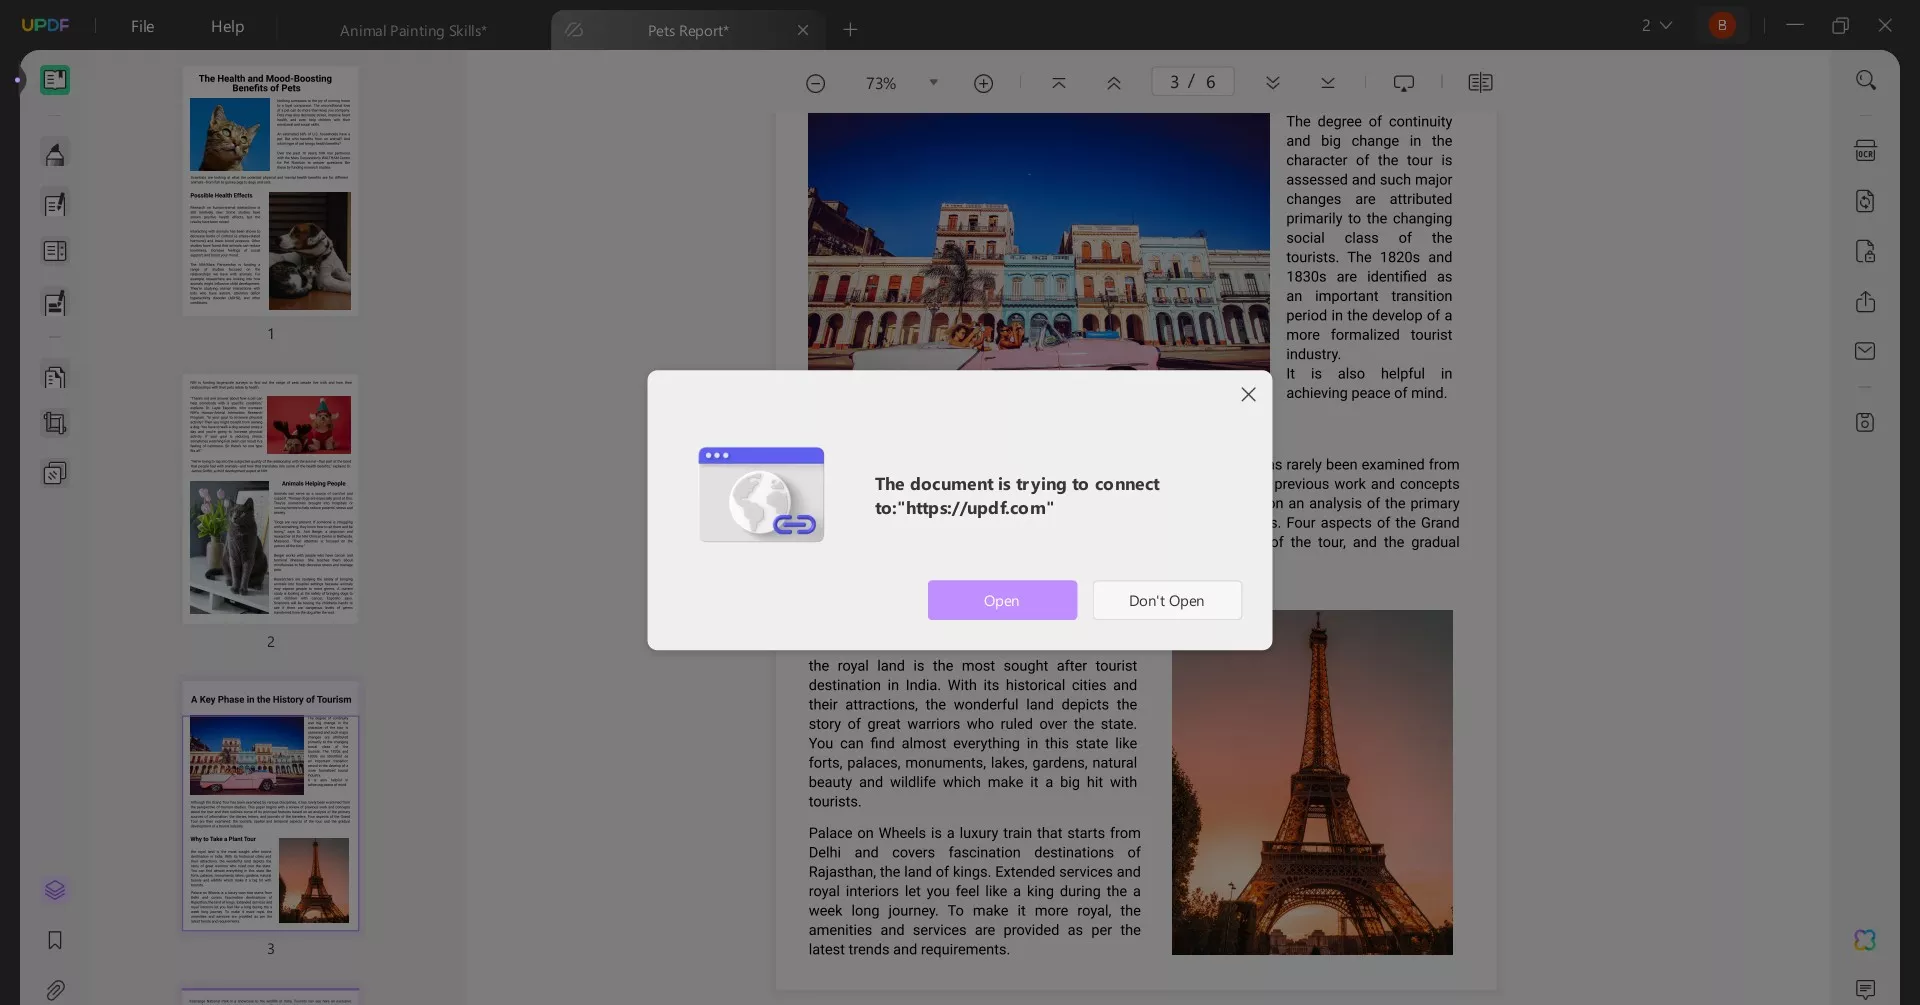This screenshot has width=1920, height=1005.
Task: Jump to last page arrow
Action: tap(1328, 83)
